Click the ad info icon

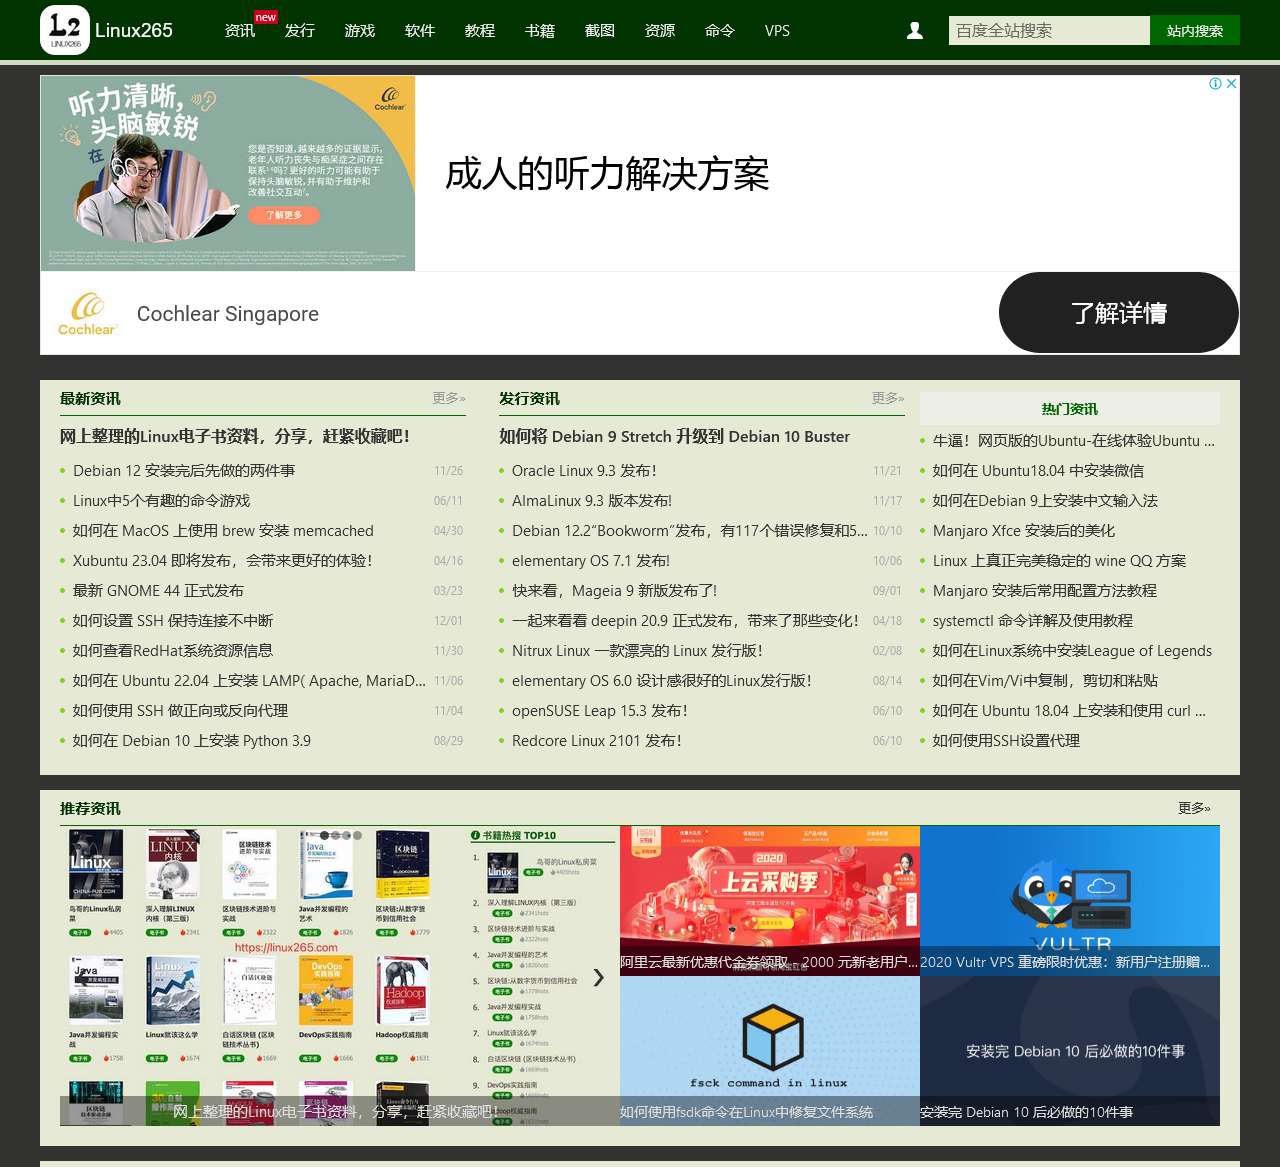pos(1215,84)
